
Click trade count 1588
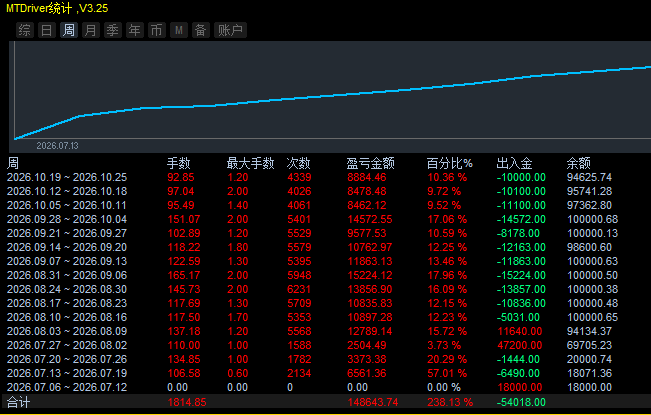(x=299, y=345)
